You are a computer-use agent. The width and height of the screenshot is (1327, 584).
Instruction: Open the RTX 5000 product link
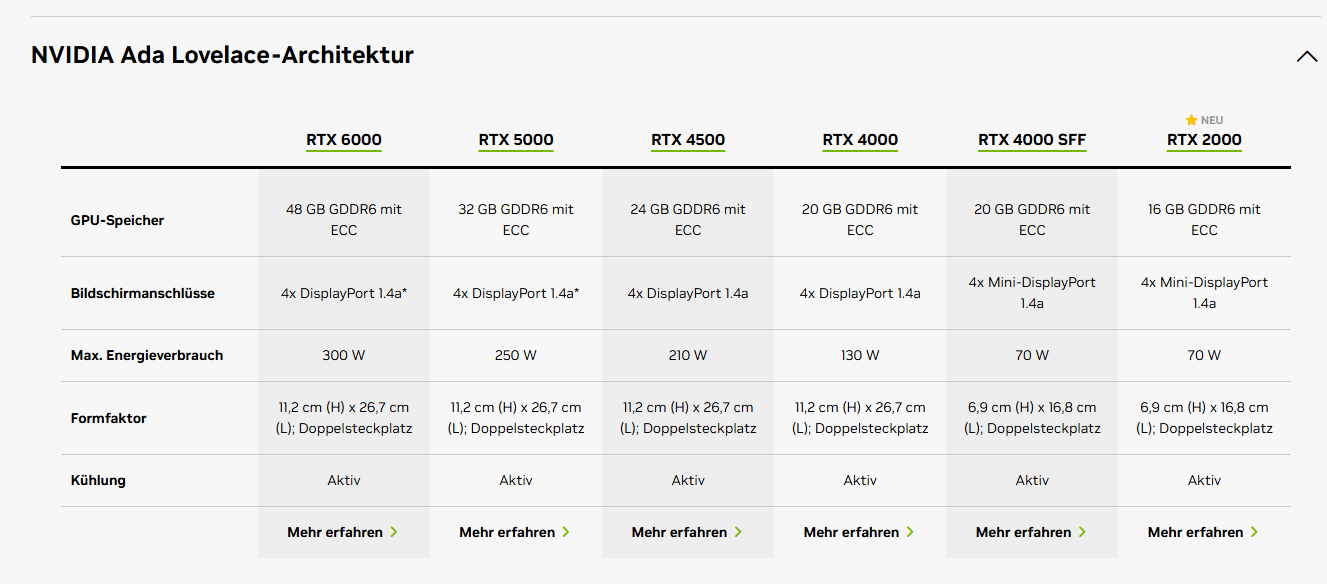[516, 140]
